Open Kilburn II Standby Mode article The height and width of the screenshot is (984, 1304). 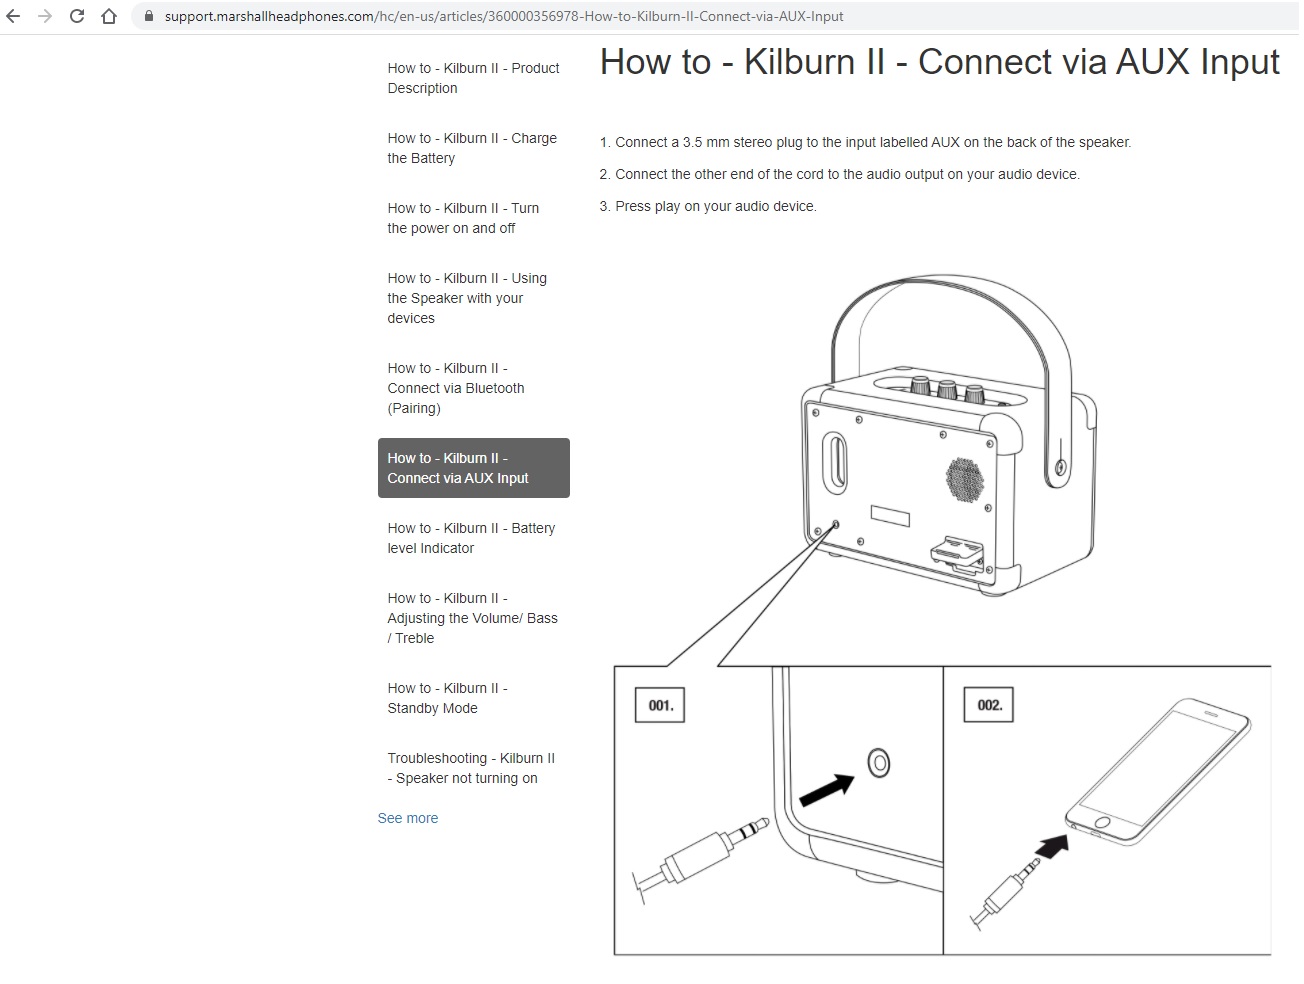447,698
